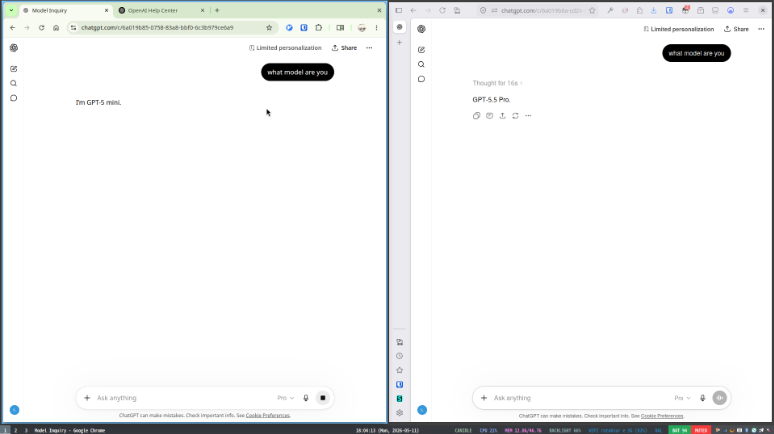Open Chrome tab search dropdown arrow
Viewport: 774px width, 434px height.
coord(11,10)
